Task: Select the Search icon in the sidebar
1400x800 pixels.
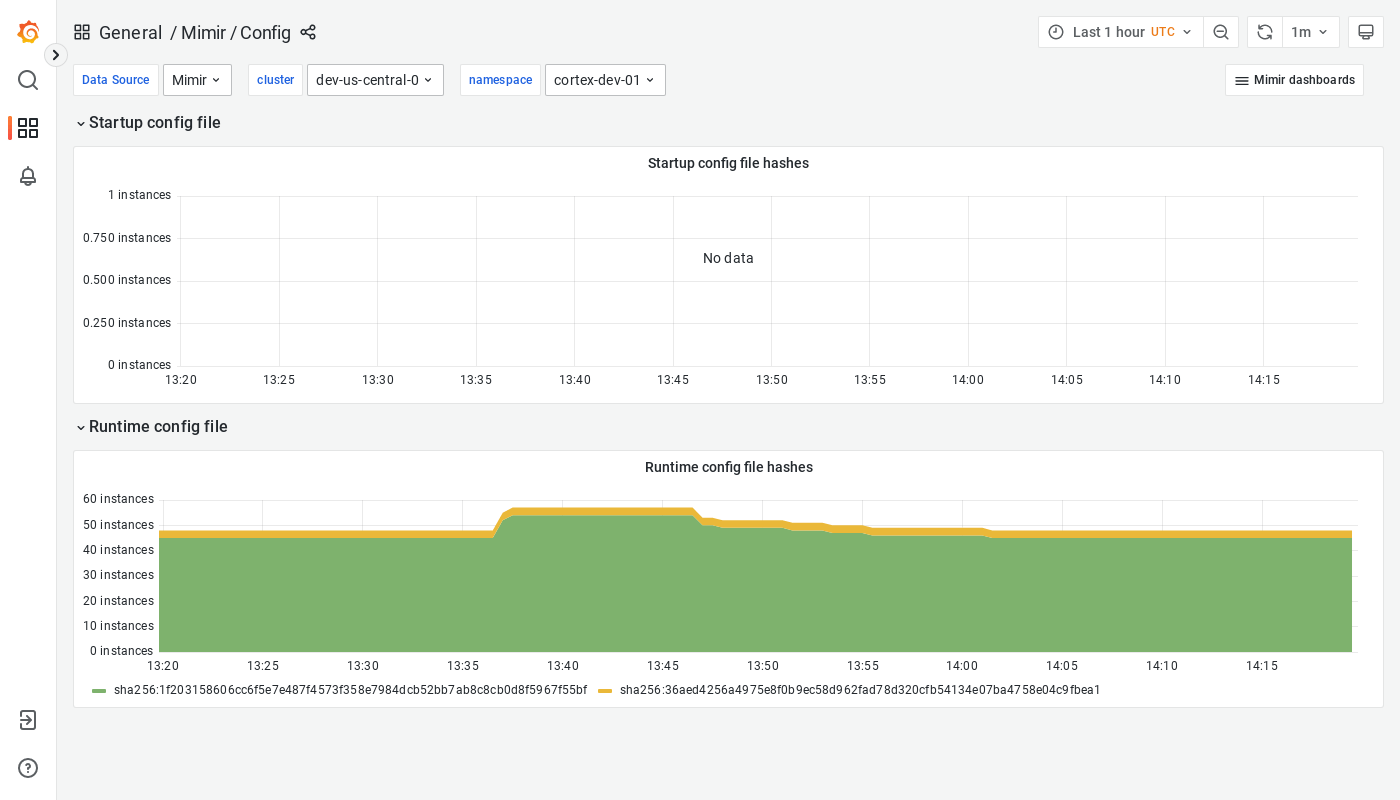Action: [27, 80]
